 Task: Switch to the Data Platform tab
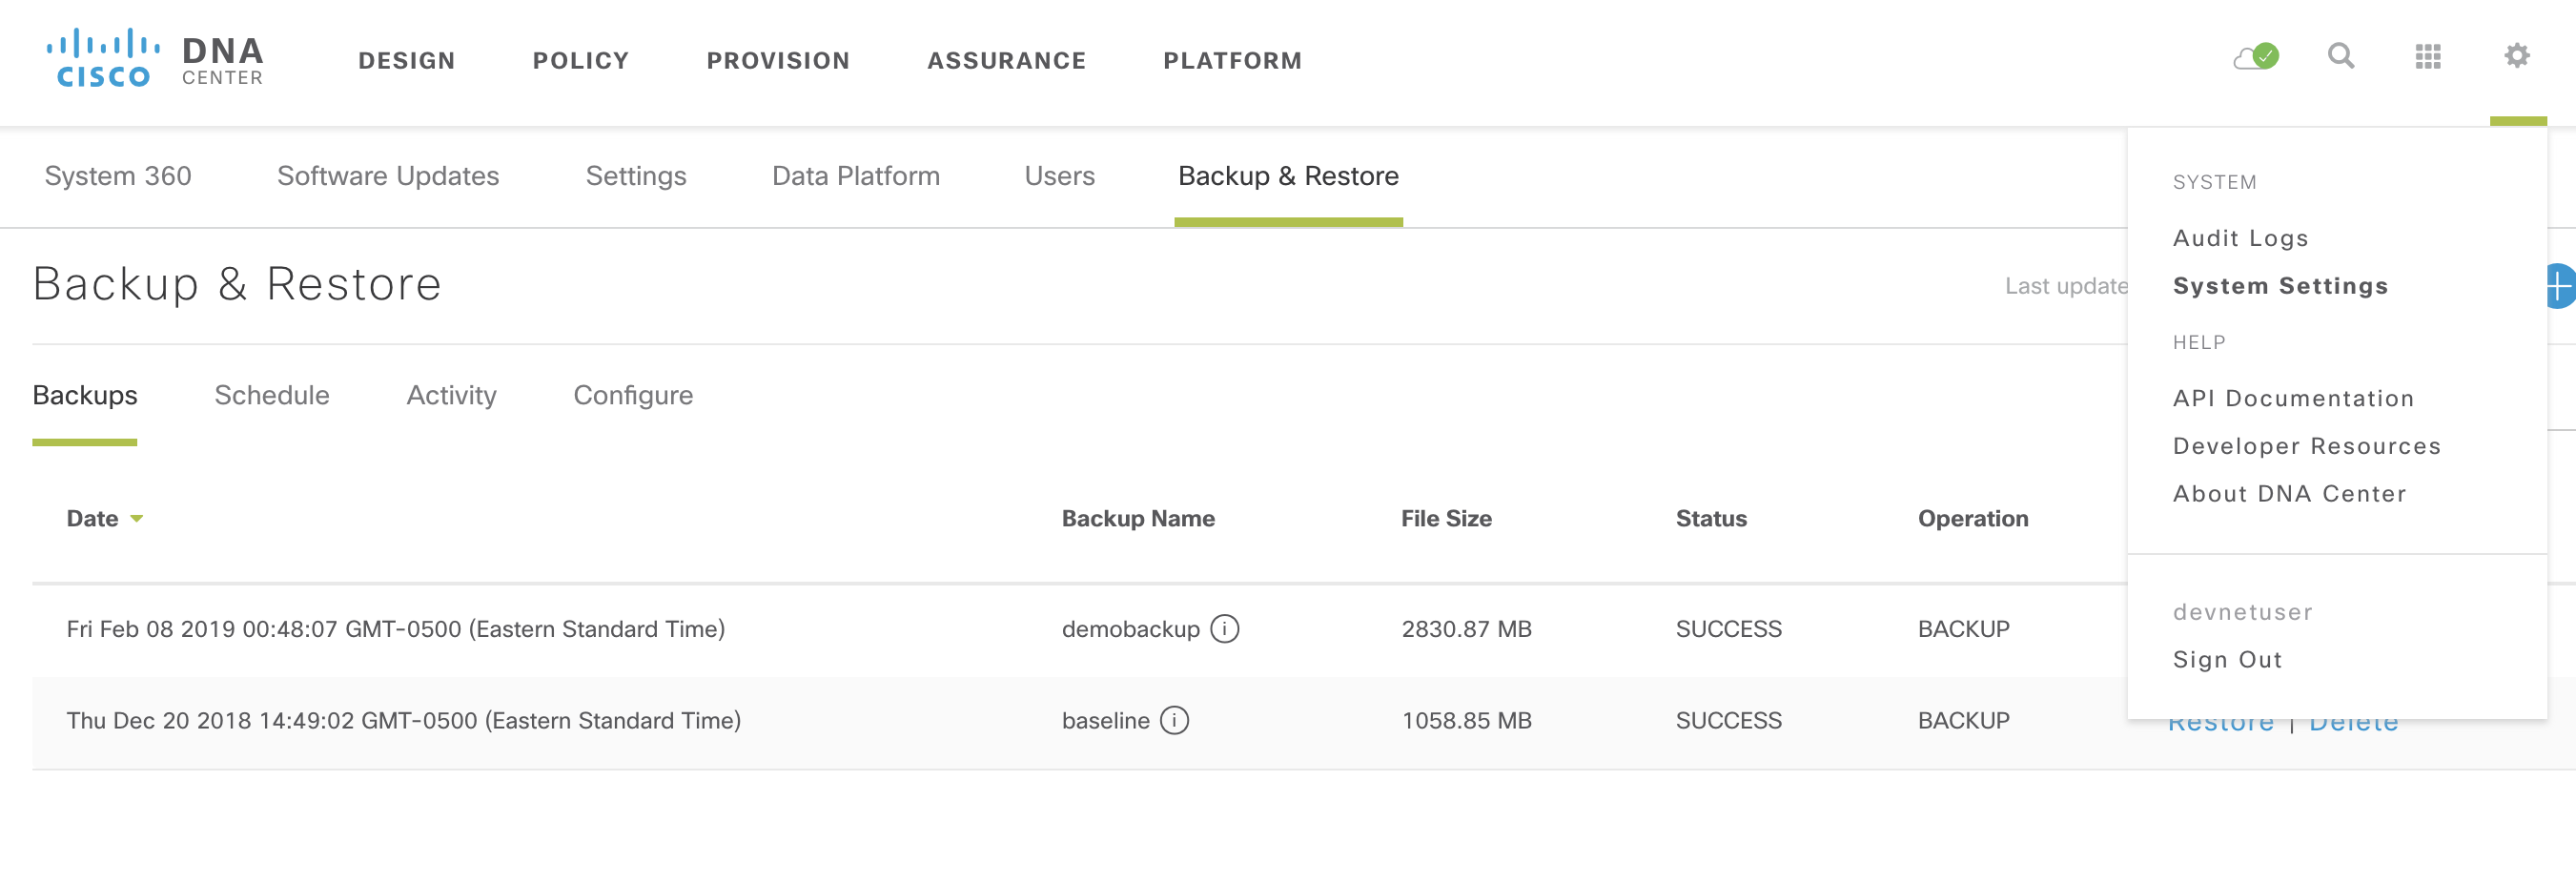pyautogui.click(x=855, y=176)
